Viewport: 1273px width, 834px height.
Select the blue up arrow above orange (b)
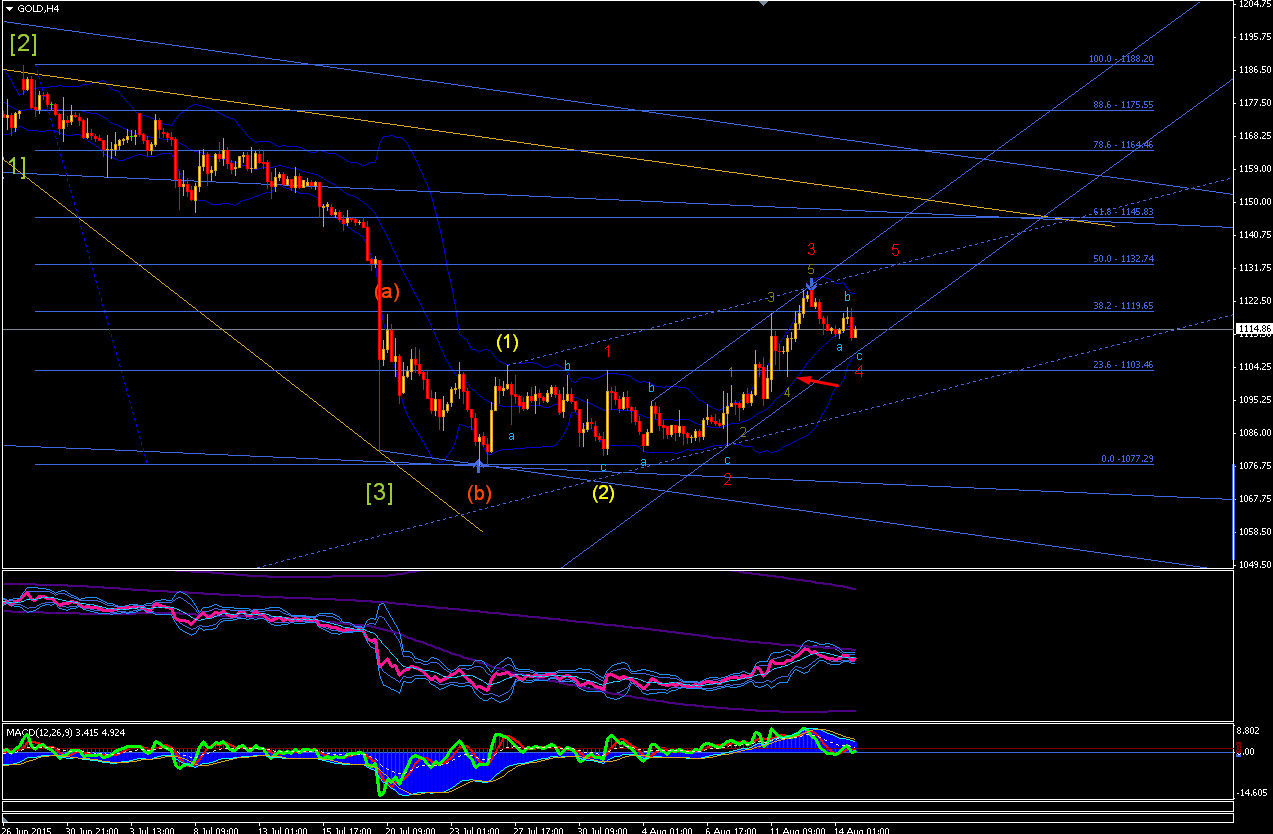479,465
